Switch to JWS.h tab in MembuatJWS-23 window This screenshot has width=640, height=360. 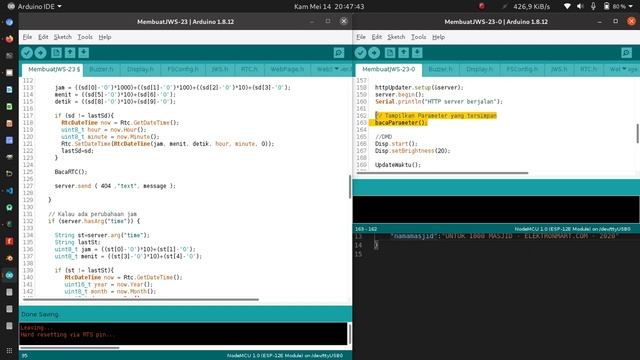pyautogui.click(x=220, y=69)
